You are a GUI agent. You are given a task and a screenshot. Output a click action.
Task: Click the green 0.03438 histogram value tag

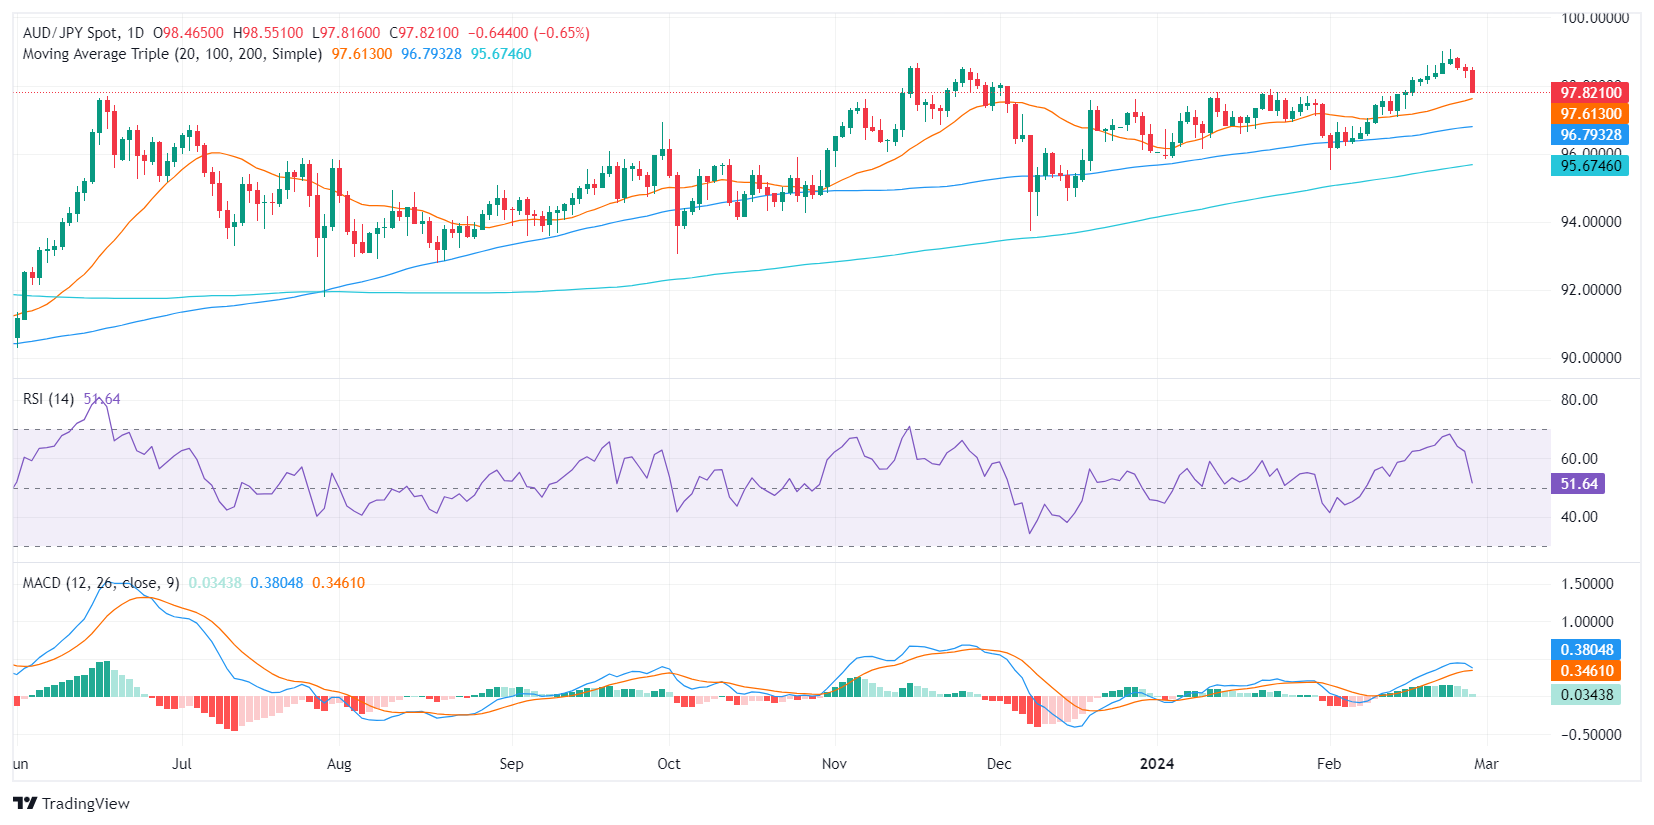(x=1586, y=695)
